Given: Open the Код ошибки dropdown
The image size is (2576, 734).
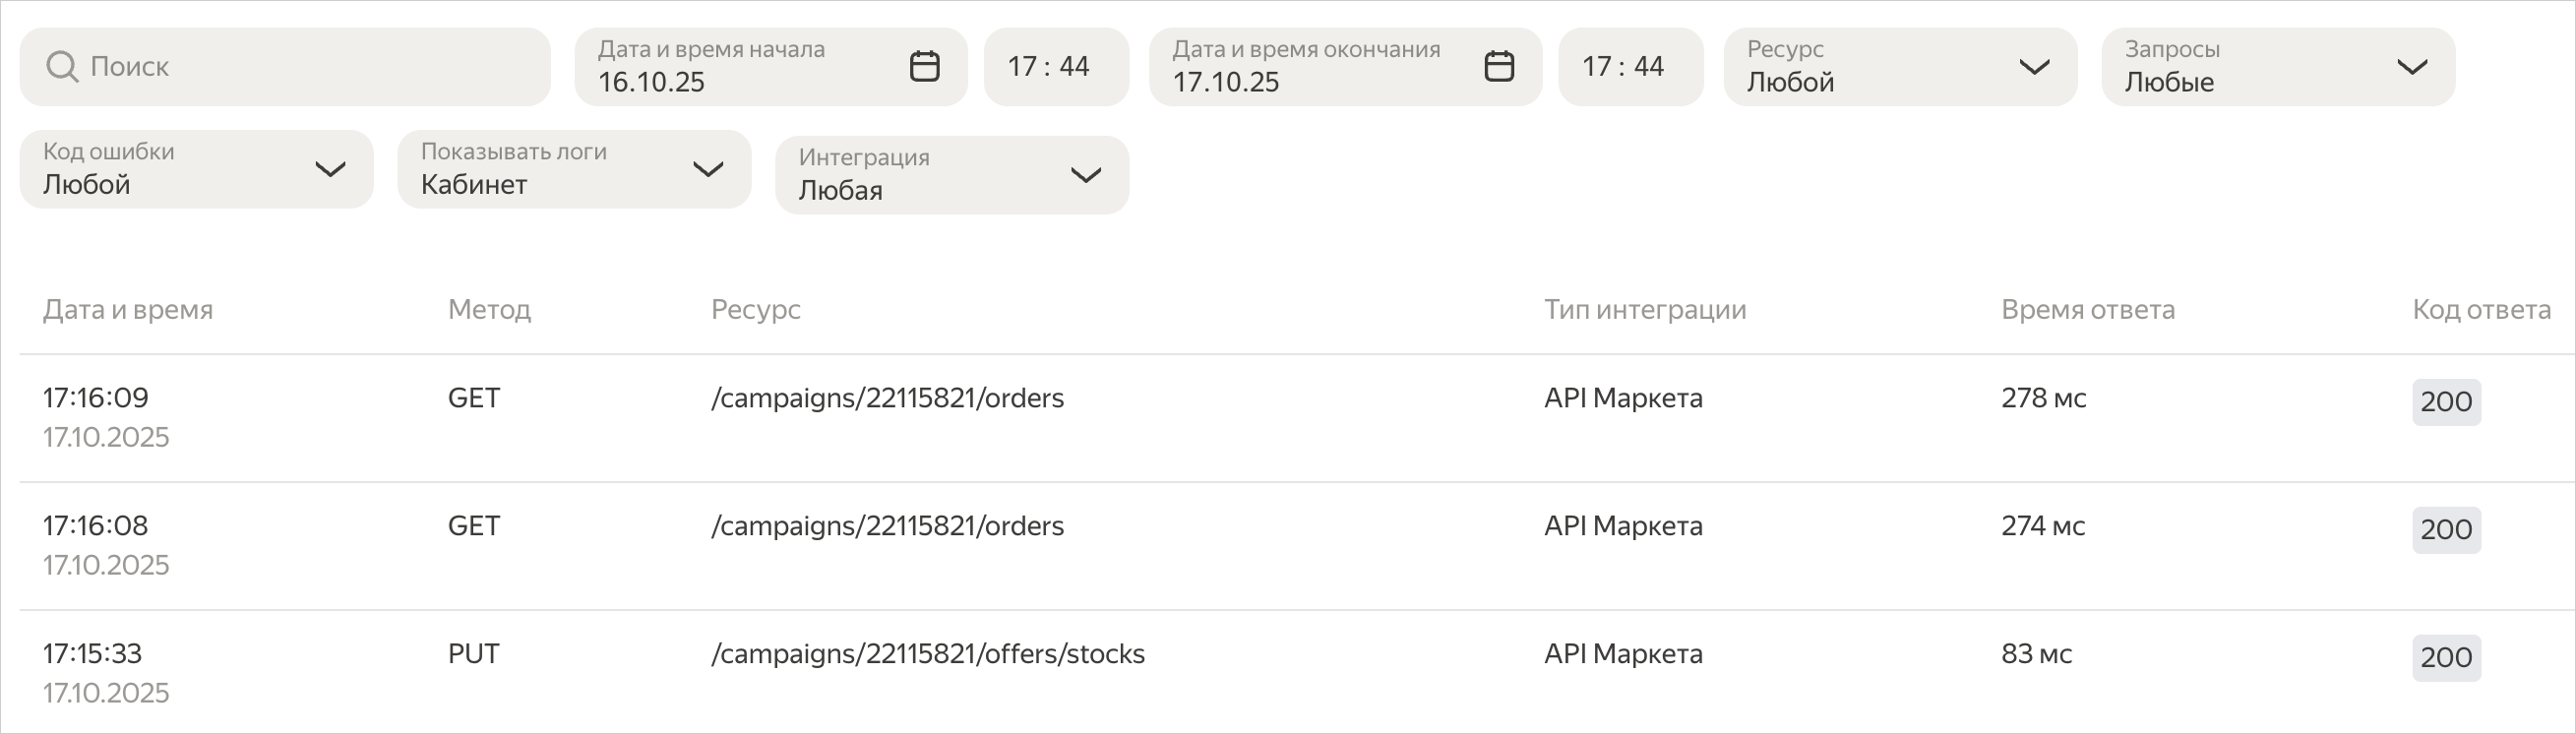Looking at the screenshot, I should click(196, 169).
